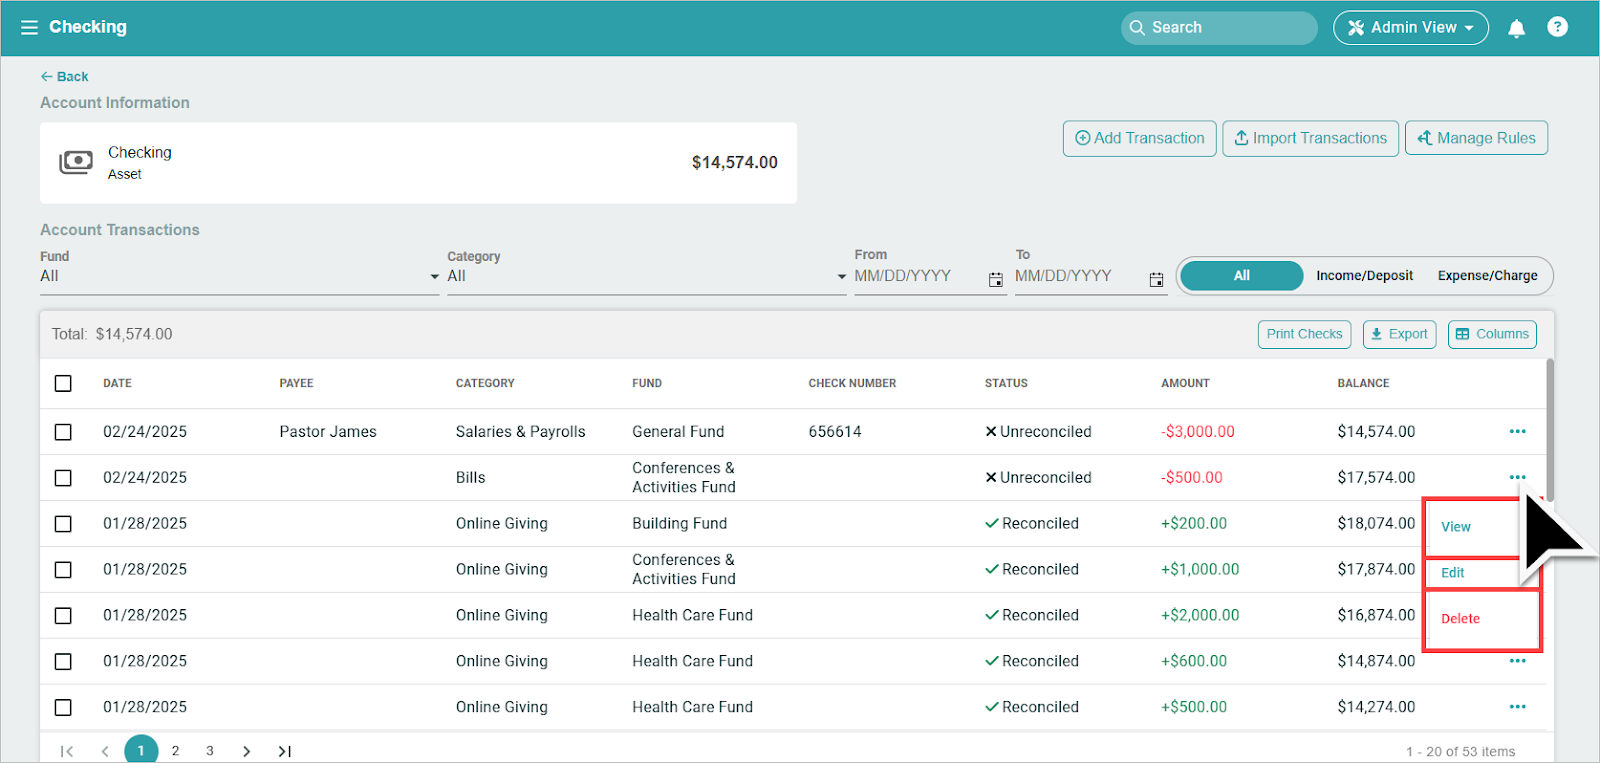Click the Export button
Screen dimensions: 1600x763
tap(1399, 334)
